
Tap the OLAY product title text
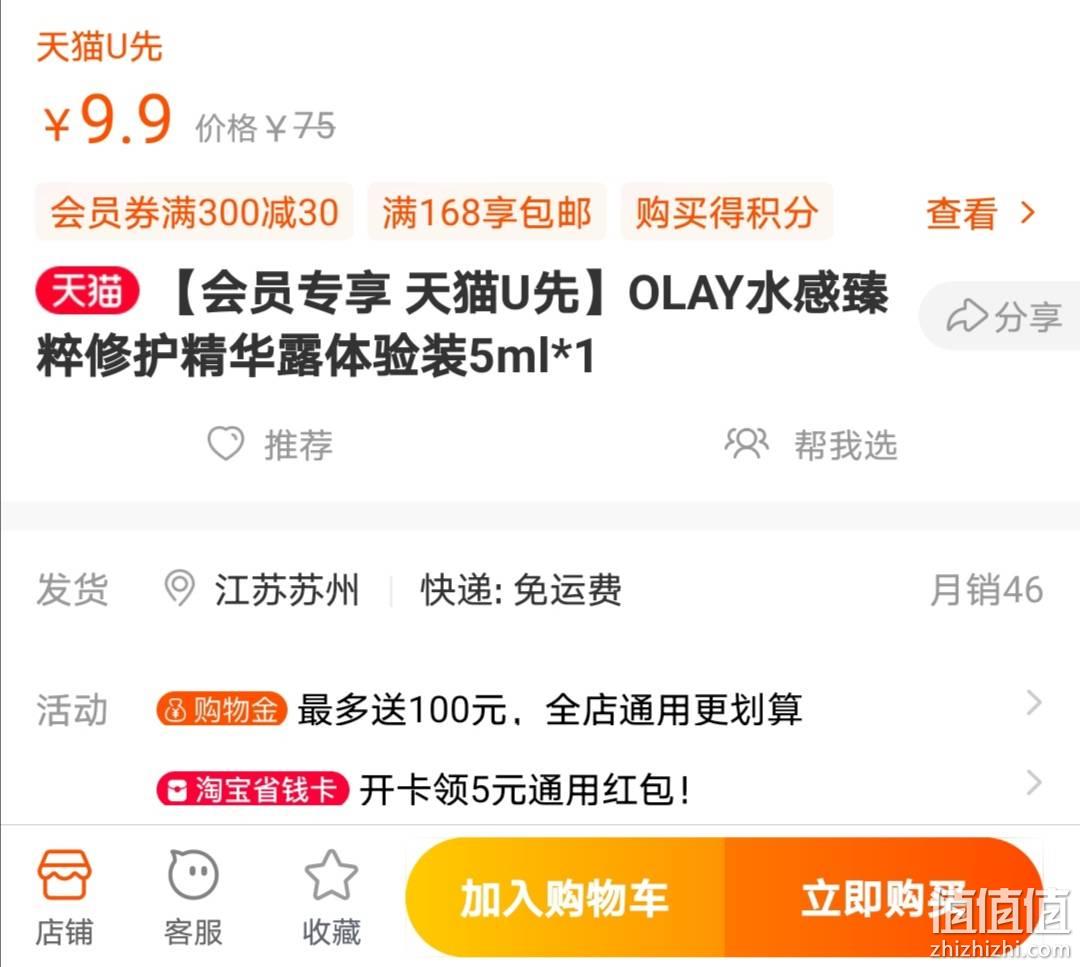tap(461, 324)
